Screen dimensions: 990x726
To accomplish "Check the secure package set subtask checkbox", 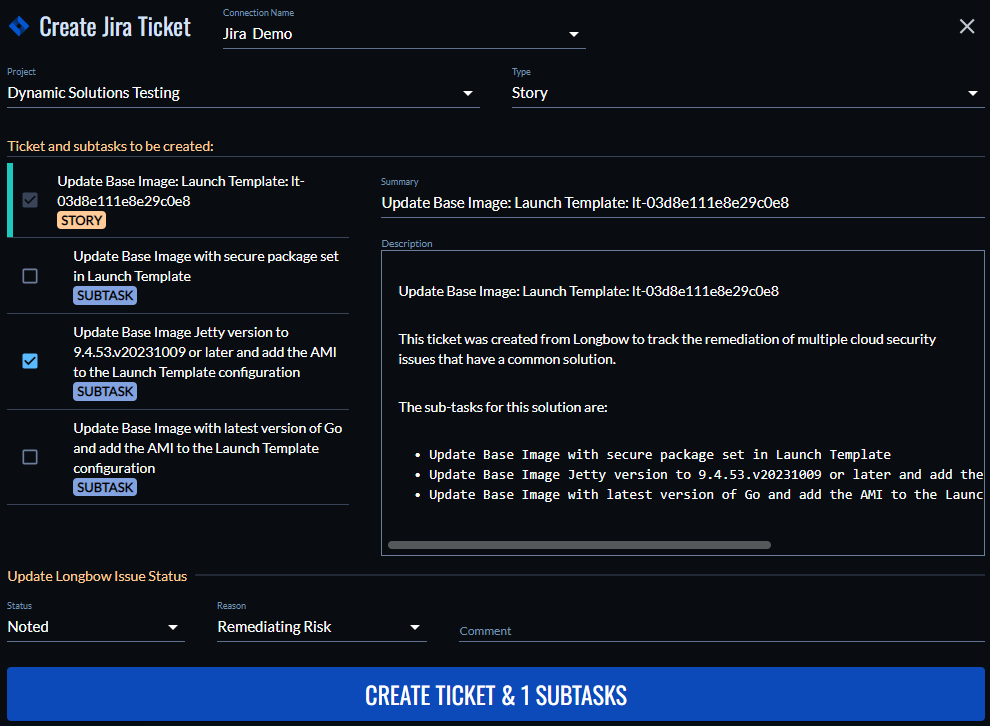I will [30, 276].
